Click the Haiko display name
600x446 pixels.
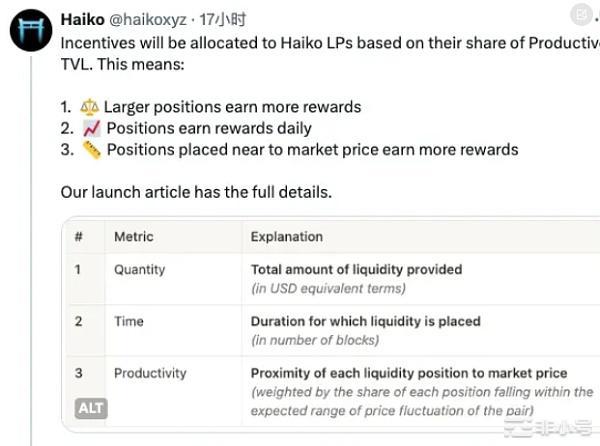point(83,20)
